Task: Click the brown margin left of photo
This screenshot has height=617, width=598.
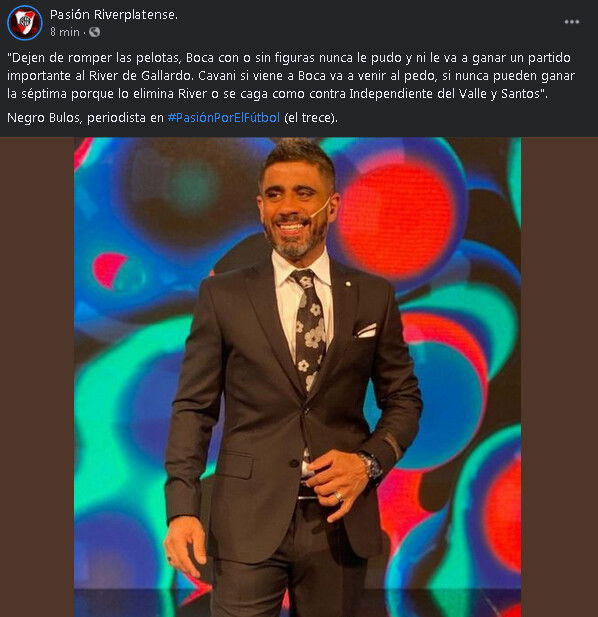Action: [37, 377]
